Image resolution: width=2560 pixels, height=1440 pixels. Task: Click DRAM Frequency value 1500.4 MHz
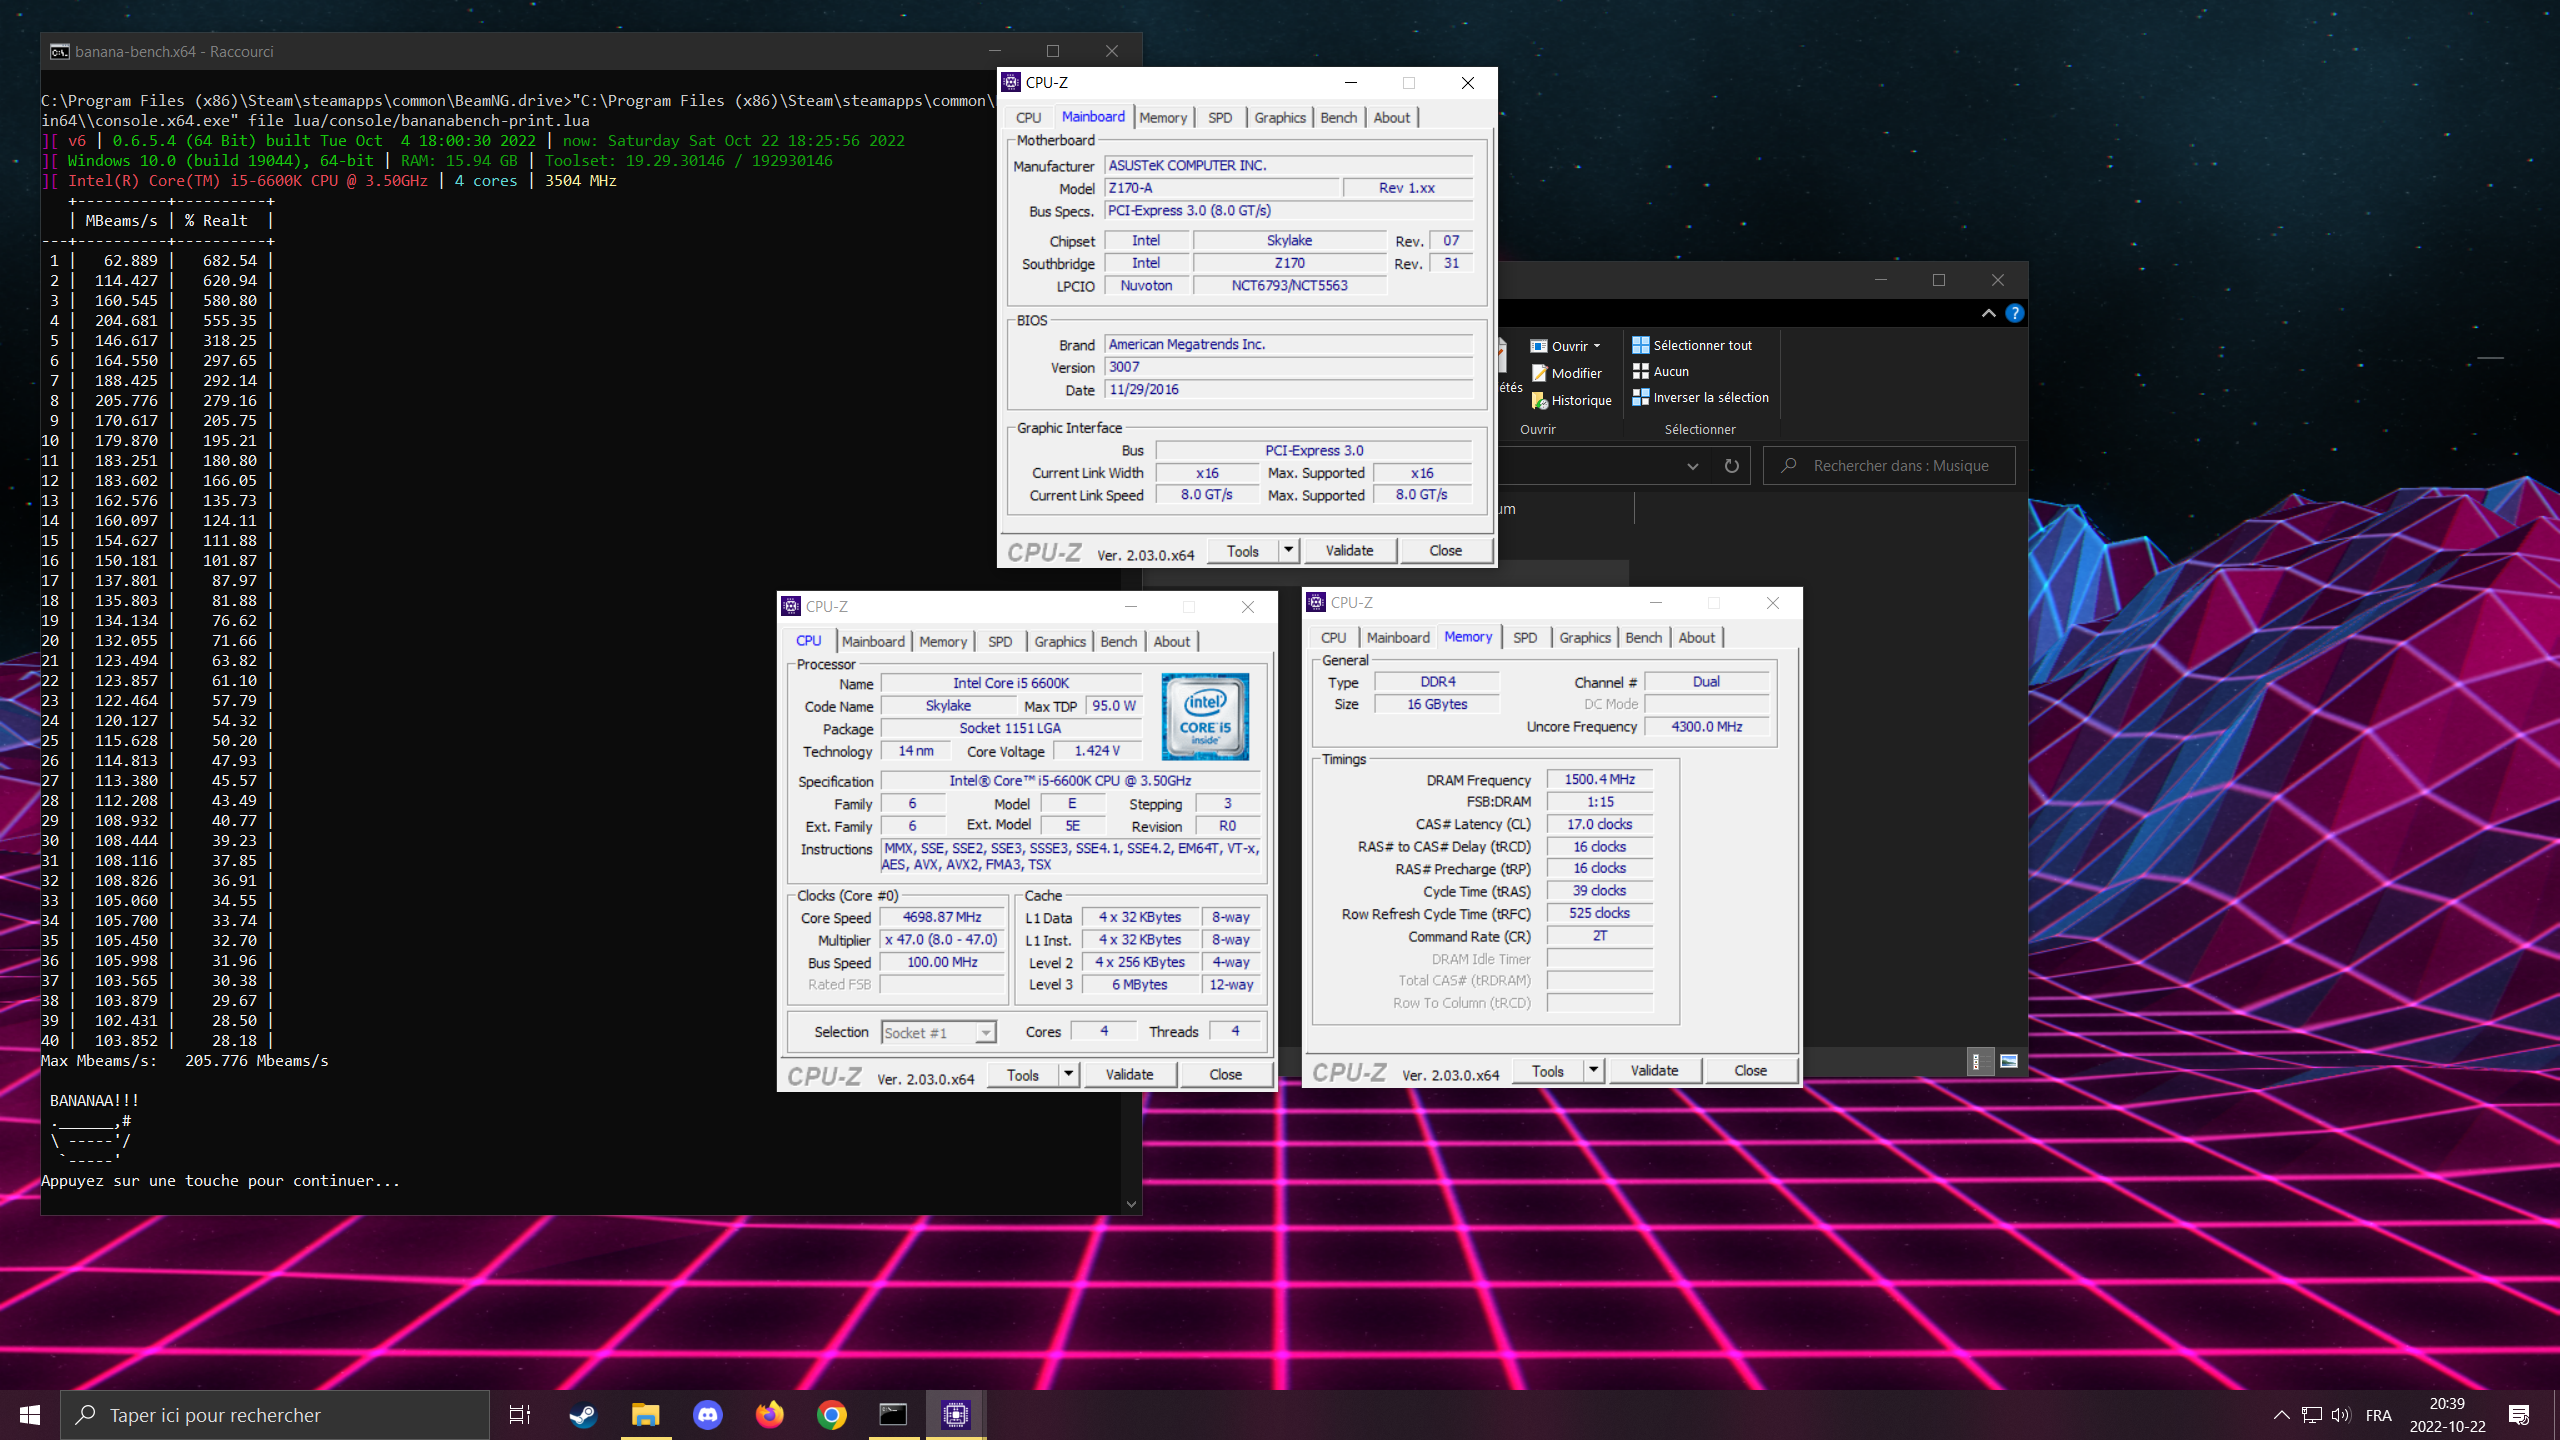pos(1600,780)
